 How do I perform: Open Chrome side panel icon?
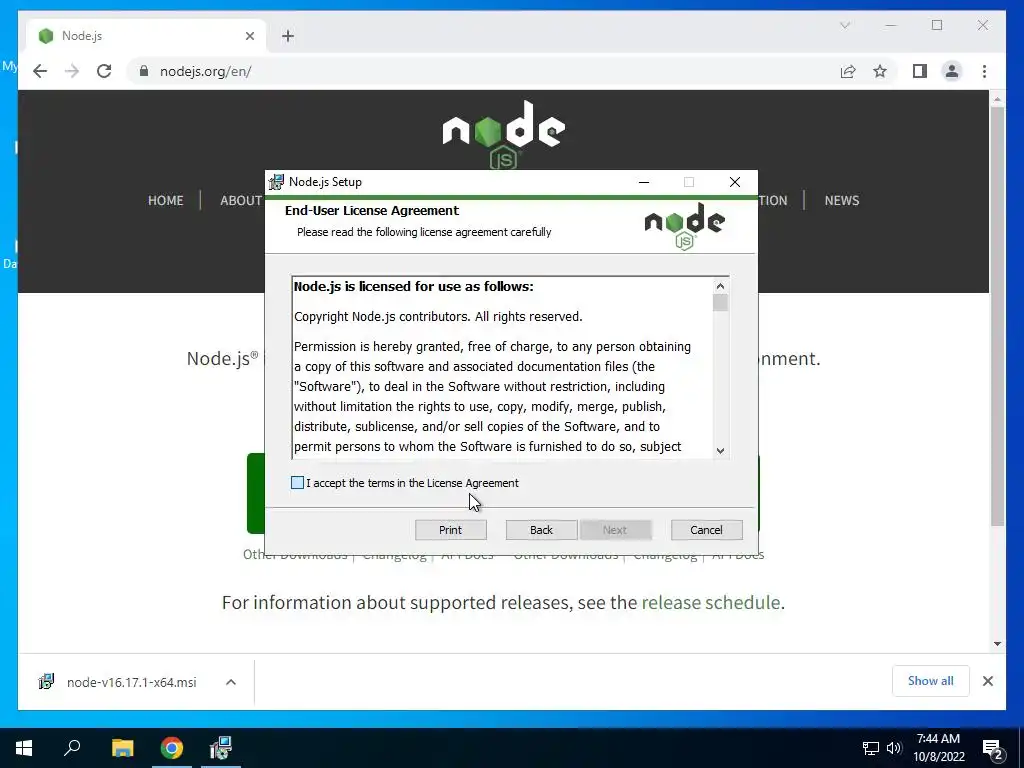pyautogui.click(x=920, y=71)
